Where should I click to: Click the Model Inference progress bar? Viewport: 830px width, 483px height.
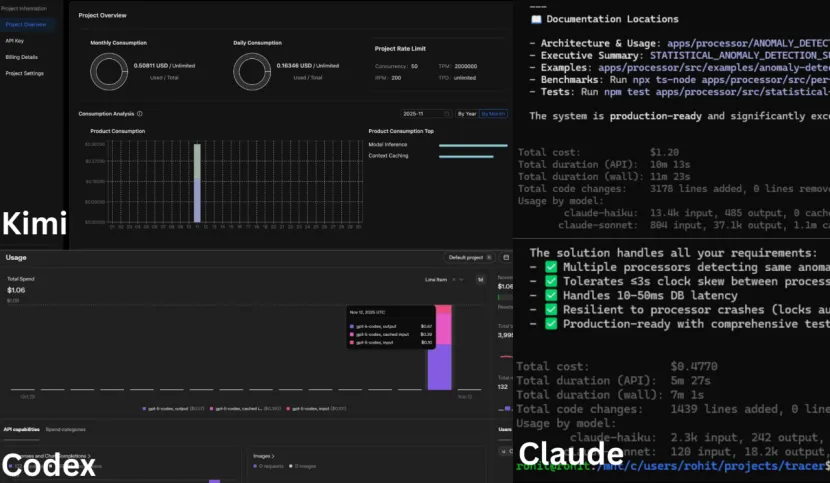coord(473,145)
